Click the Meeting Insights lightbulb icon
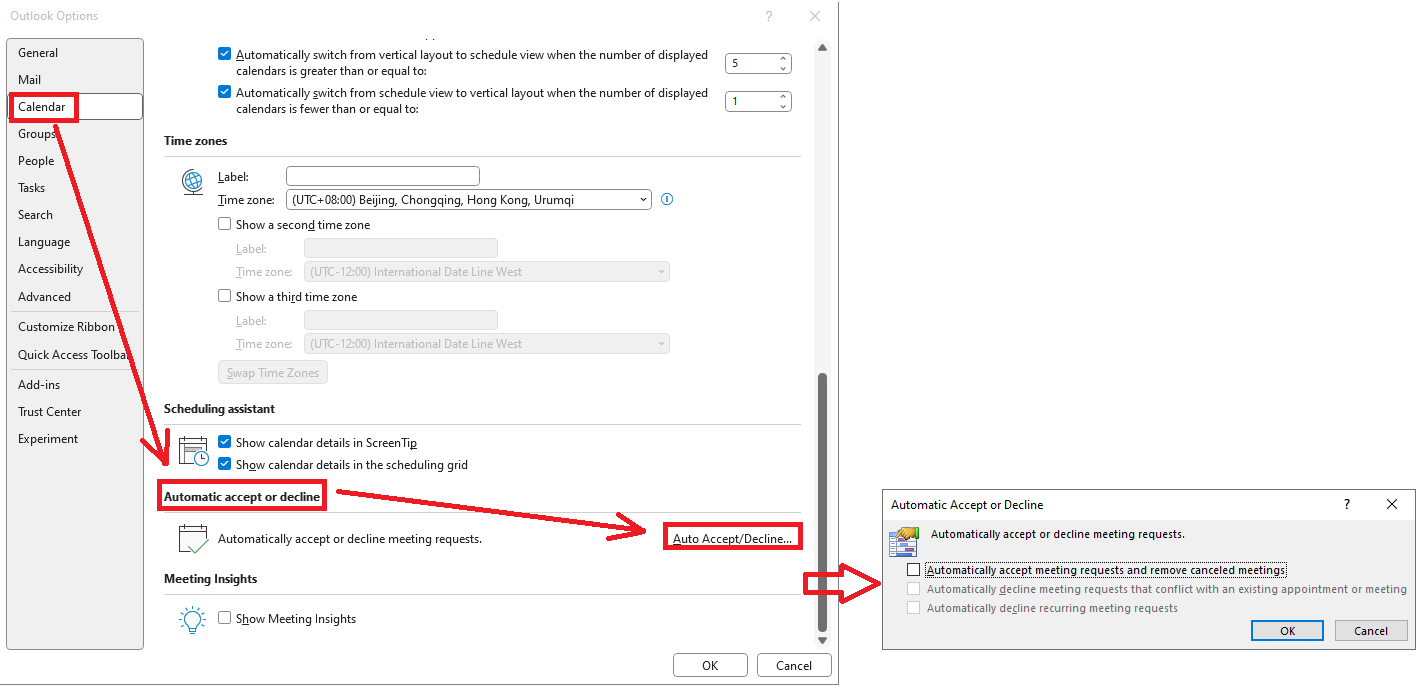1423x686 pixels. coord(192,619)
